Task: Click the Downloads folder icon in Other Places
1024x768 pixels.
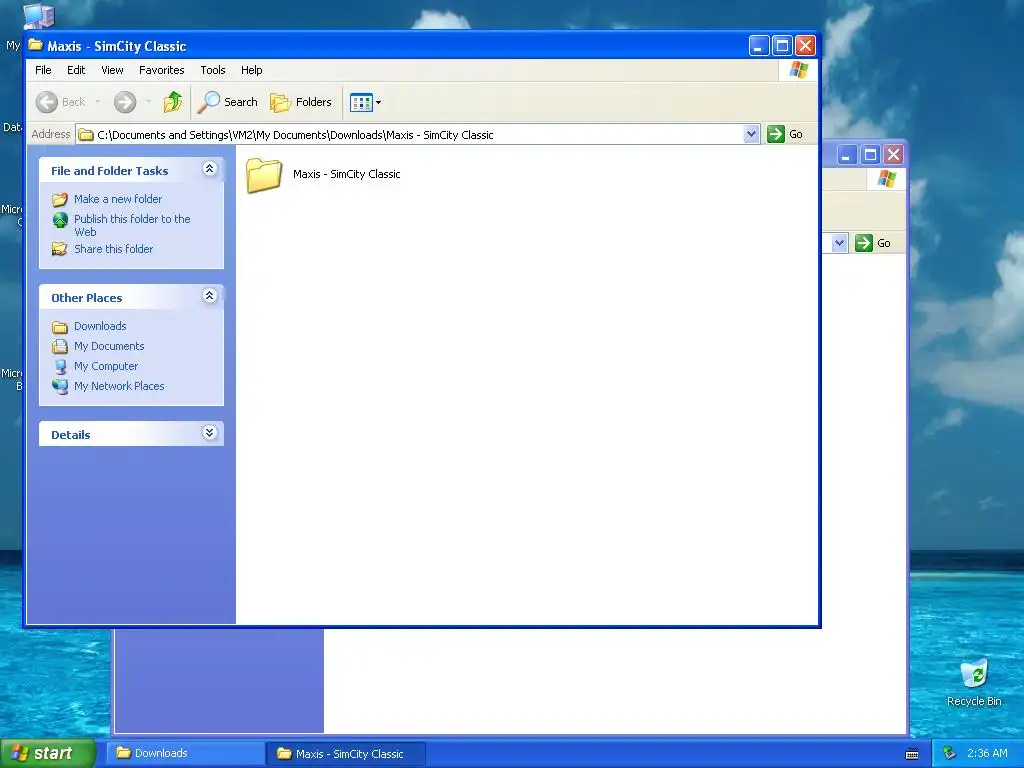Action: tap(60, 327)
